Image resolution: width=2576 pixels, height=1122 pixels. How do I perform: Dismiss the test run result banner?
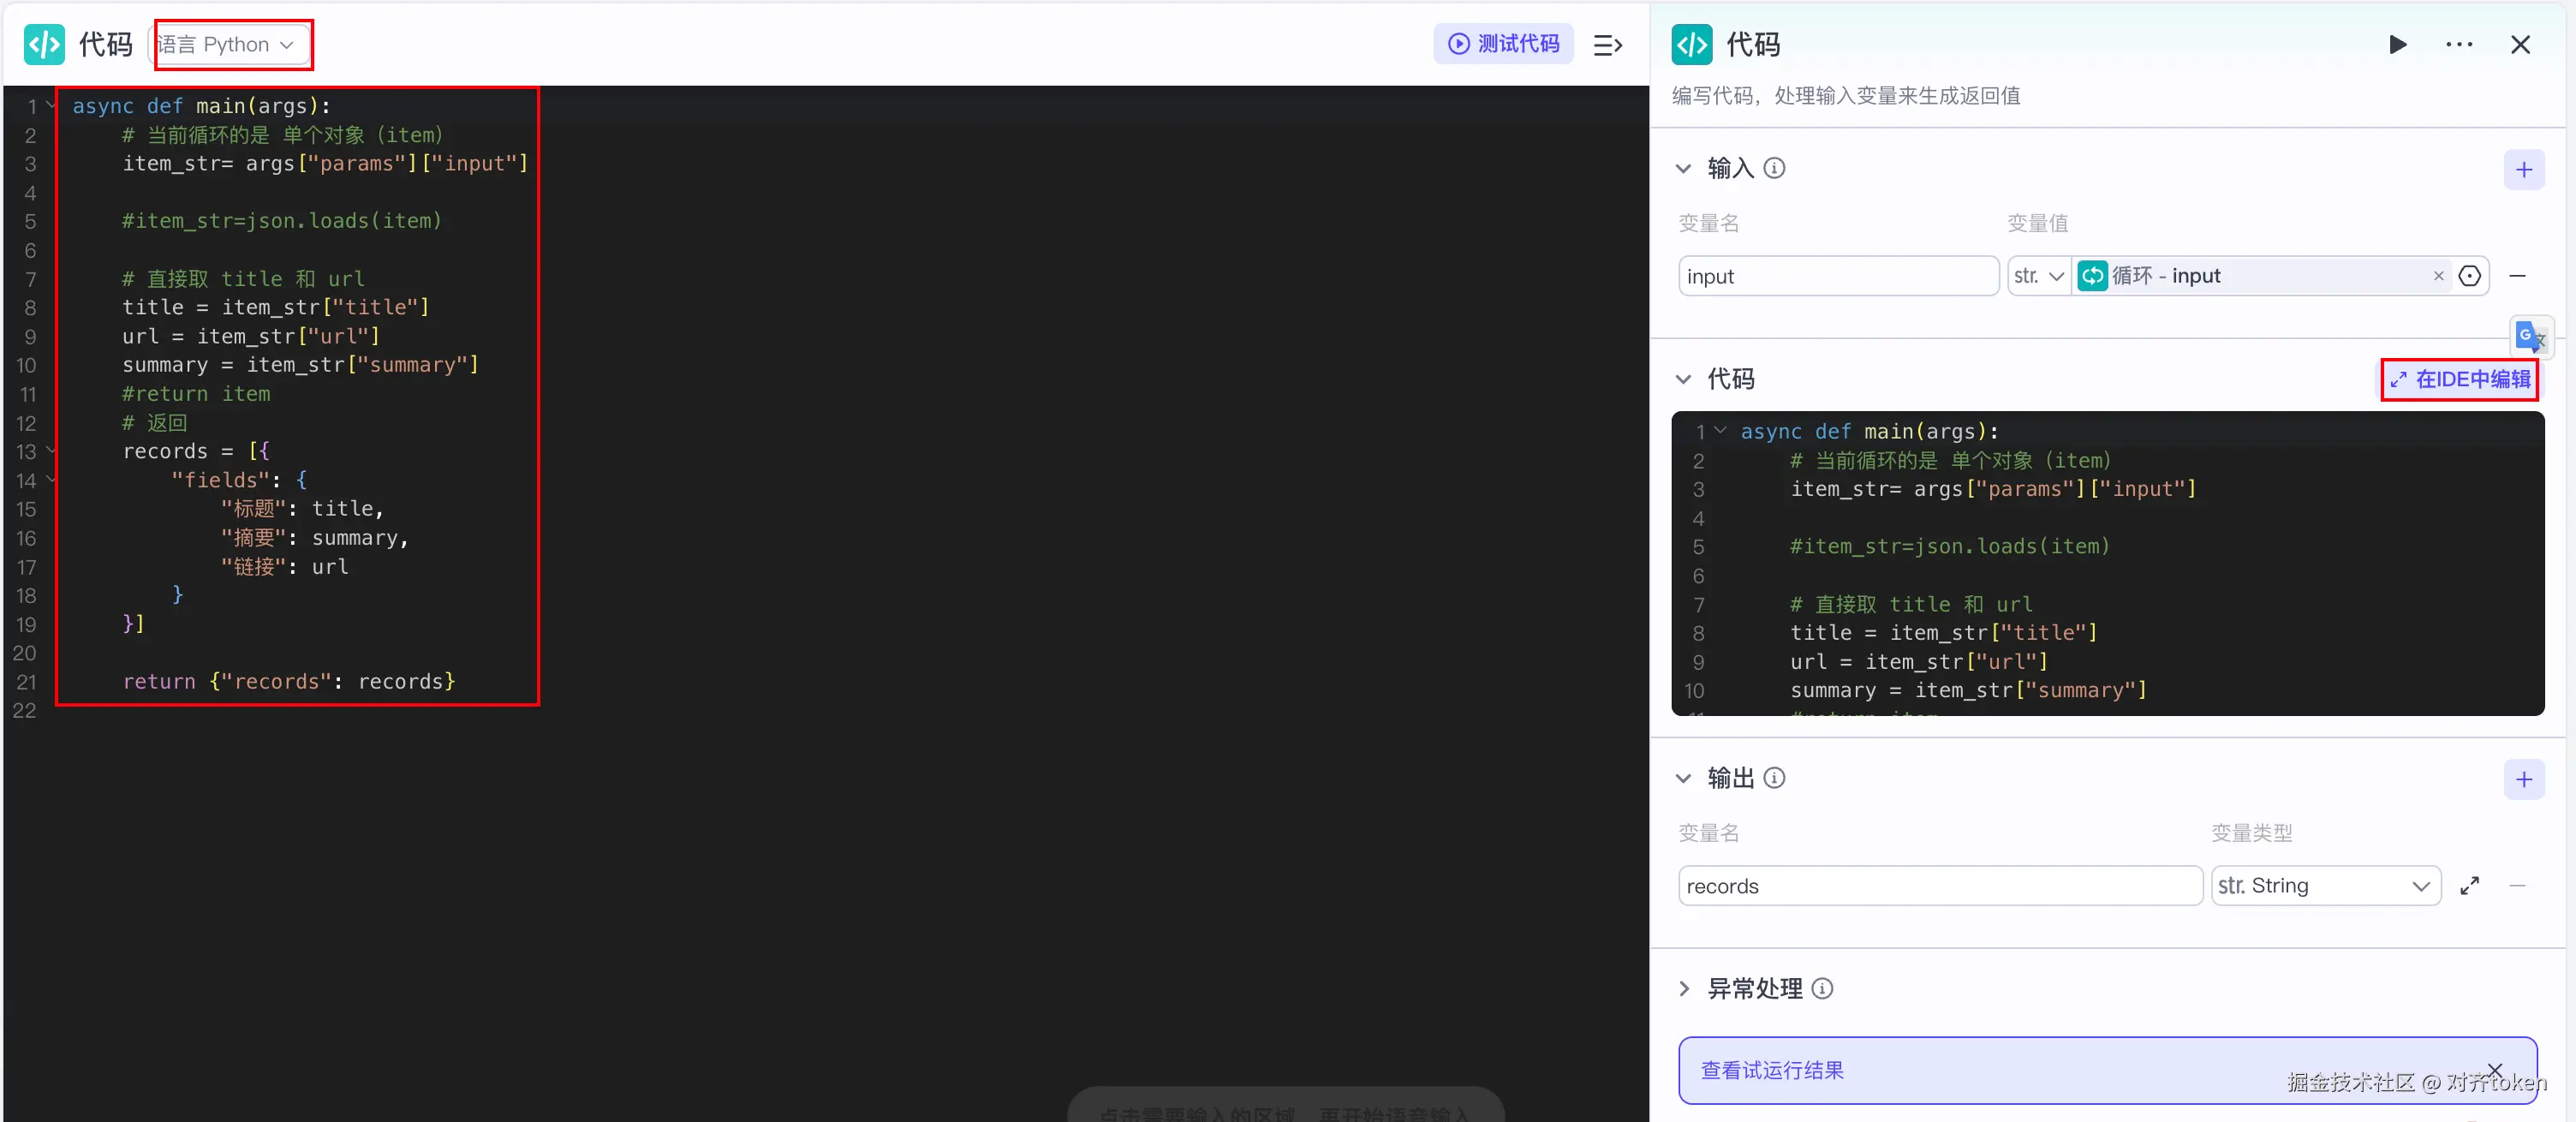coord(2495,1070)
